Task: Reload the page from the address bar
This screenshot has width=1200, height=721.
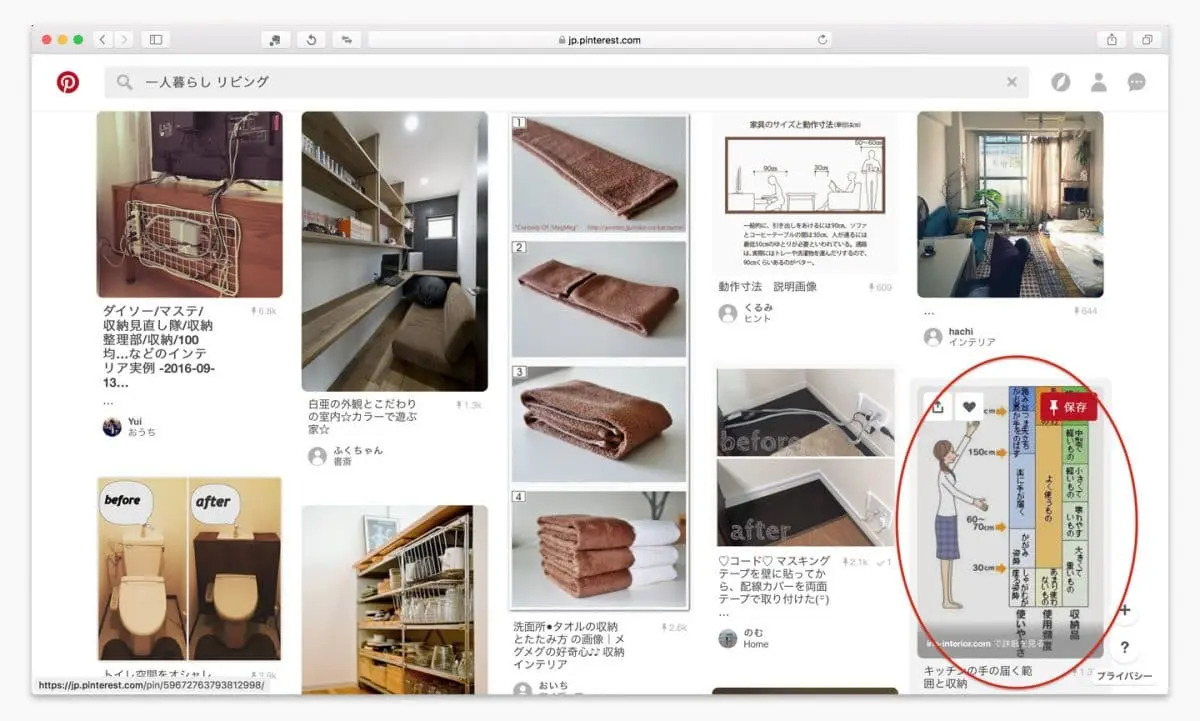Action: (823, 40)
